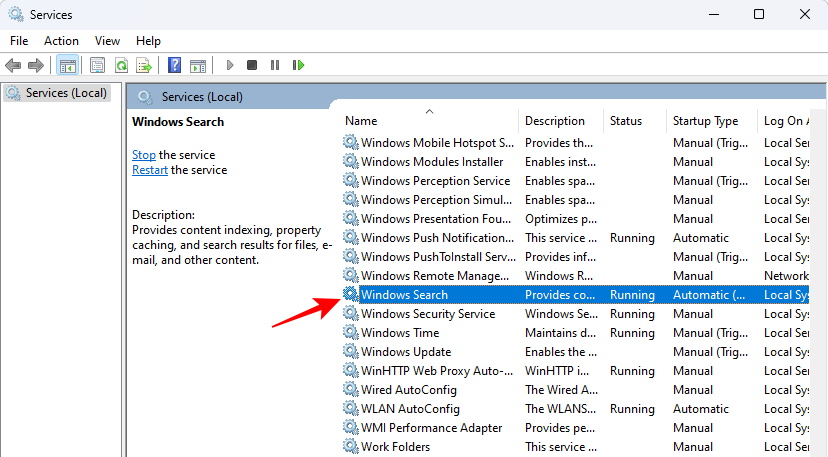Open the Help menu
828x457 pixels.
pyautogui.click(x=148, y=41)
